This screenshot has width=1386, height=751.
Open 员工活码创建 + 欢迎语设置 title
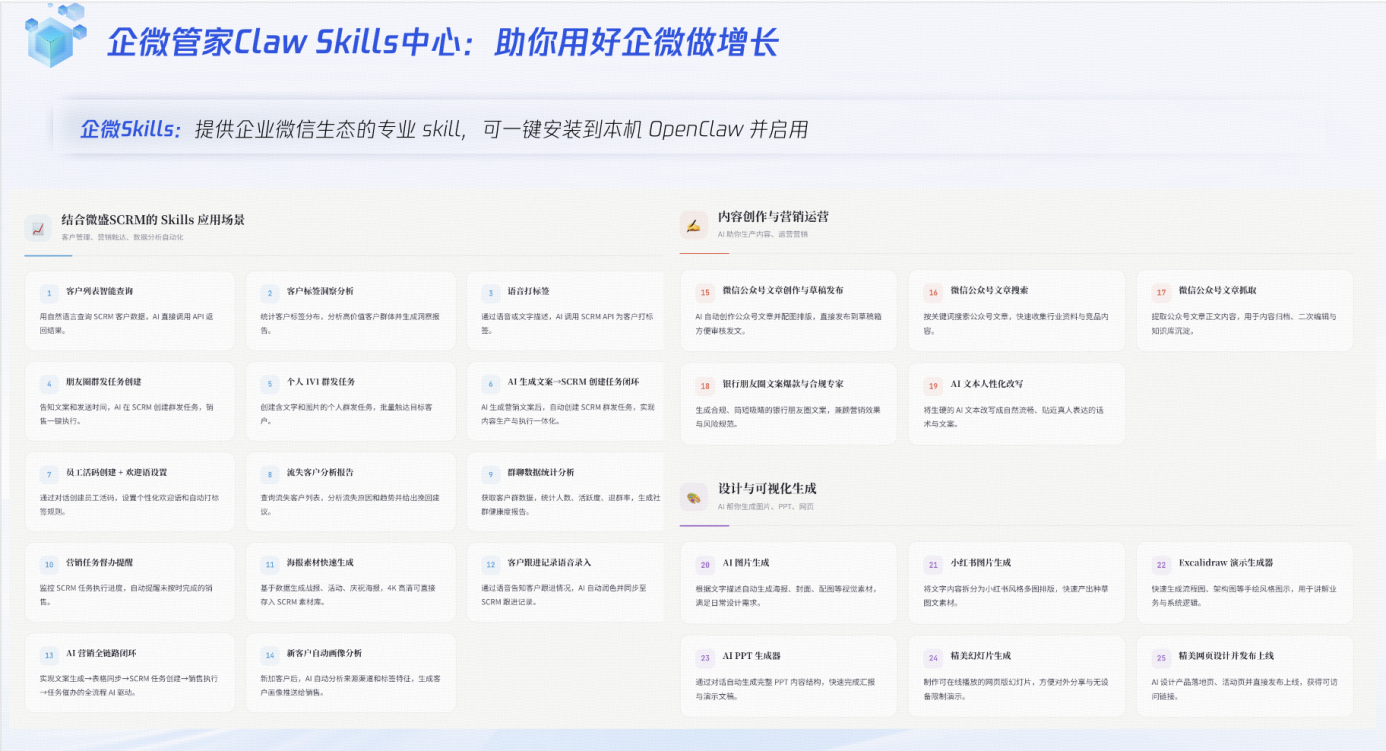[x=117, y=472]
